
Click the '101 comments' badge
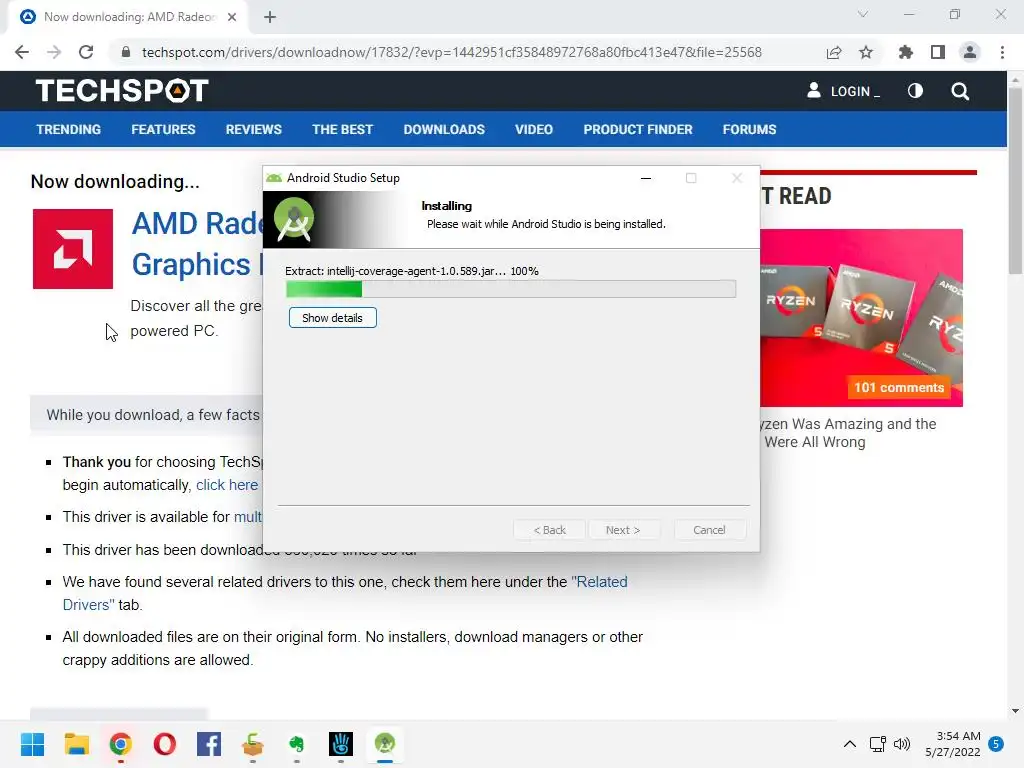tap(899, 387)
